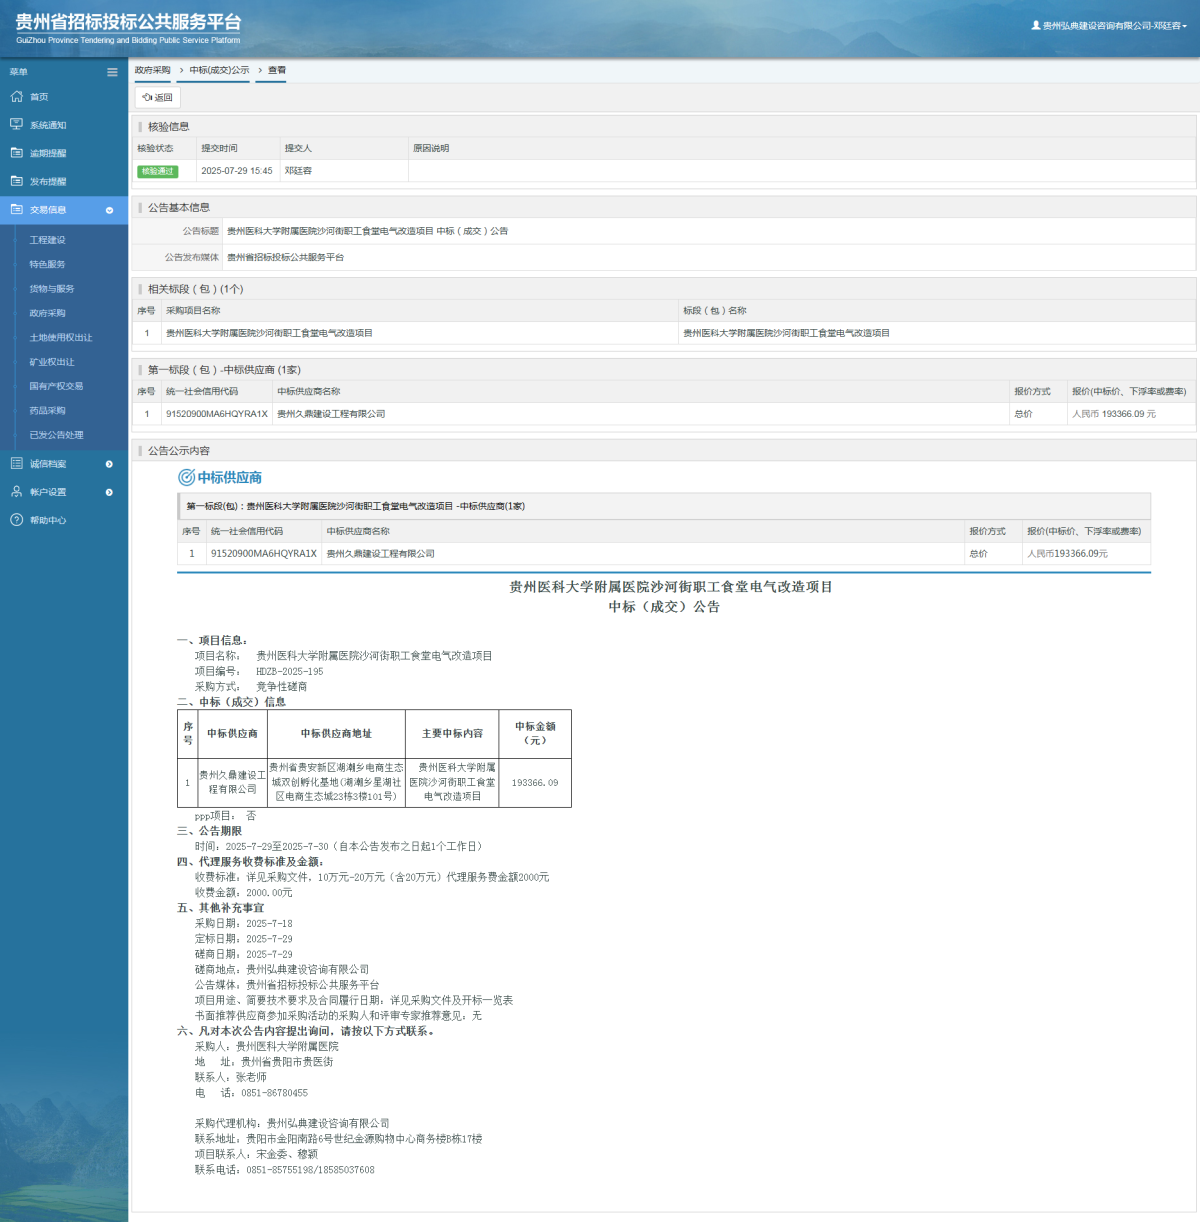Expand the 诚信档案 submenu arrow

pos(109,464)
